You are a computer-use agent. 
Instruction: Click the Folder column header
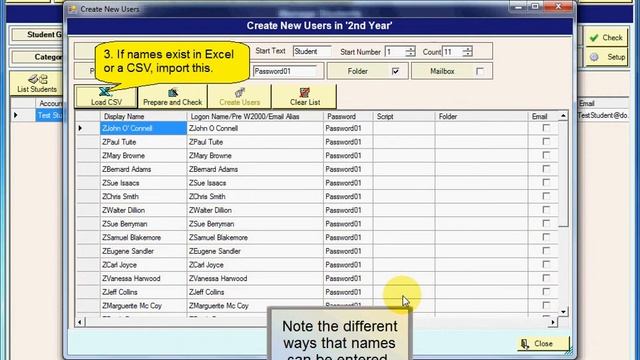482,116
